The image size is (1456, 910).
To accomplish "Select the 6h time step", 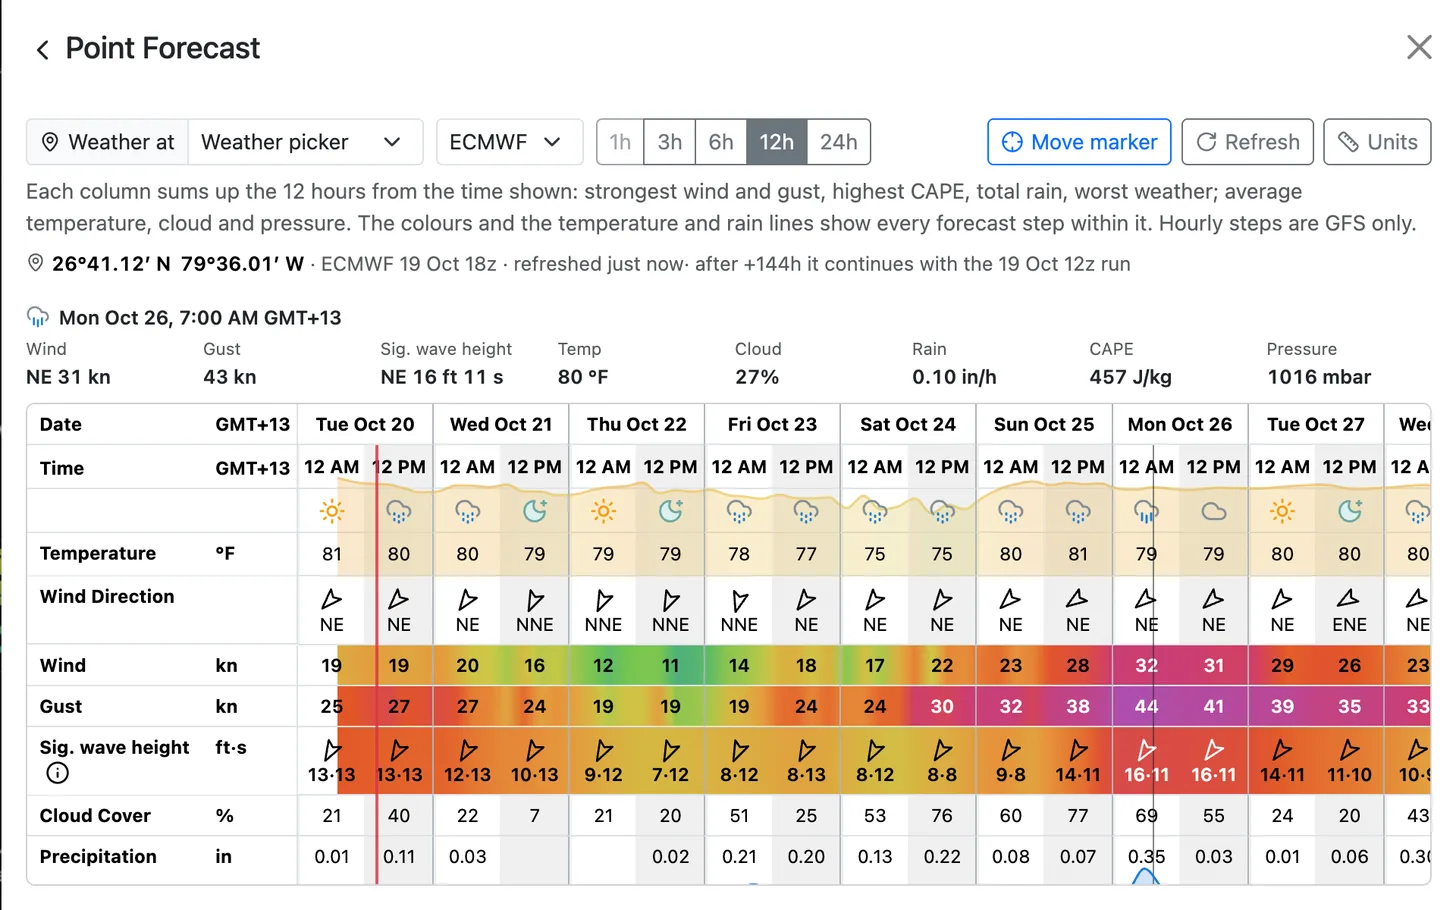I will [721, 142].
